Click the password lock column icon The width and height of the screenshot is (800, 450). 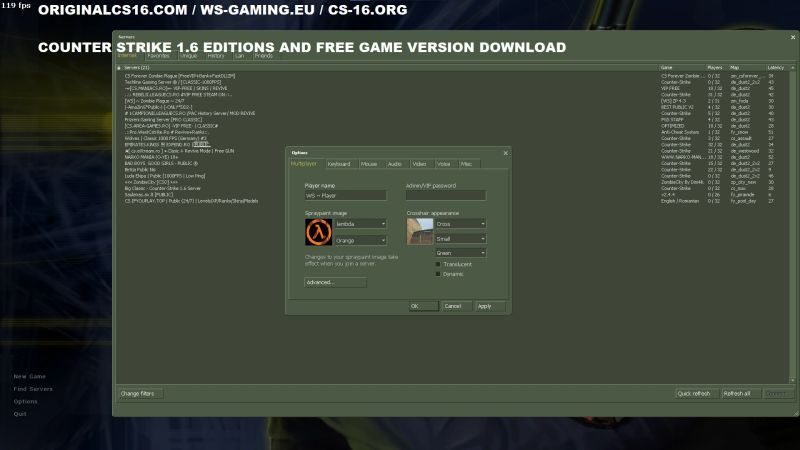coord(119,68)
